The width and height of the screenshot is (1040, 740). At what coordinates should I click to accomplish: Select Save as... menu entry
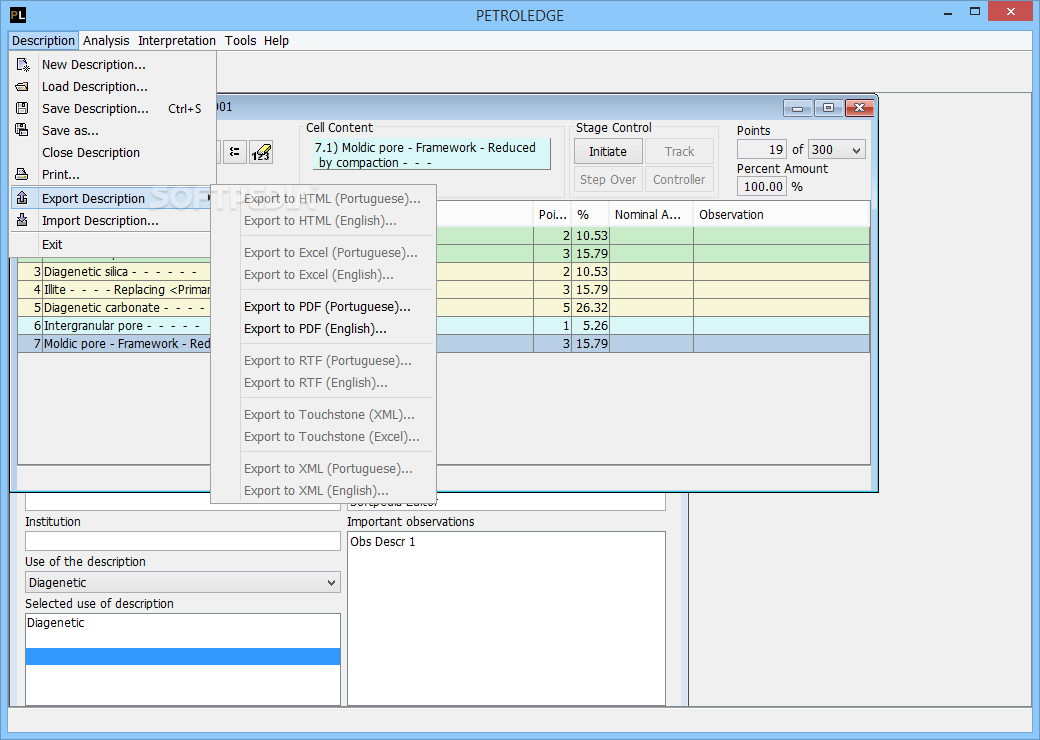(x=113, y=131)
